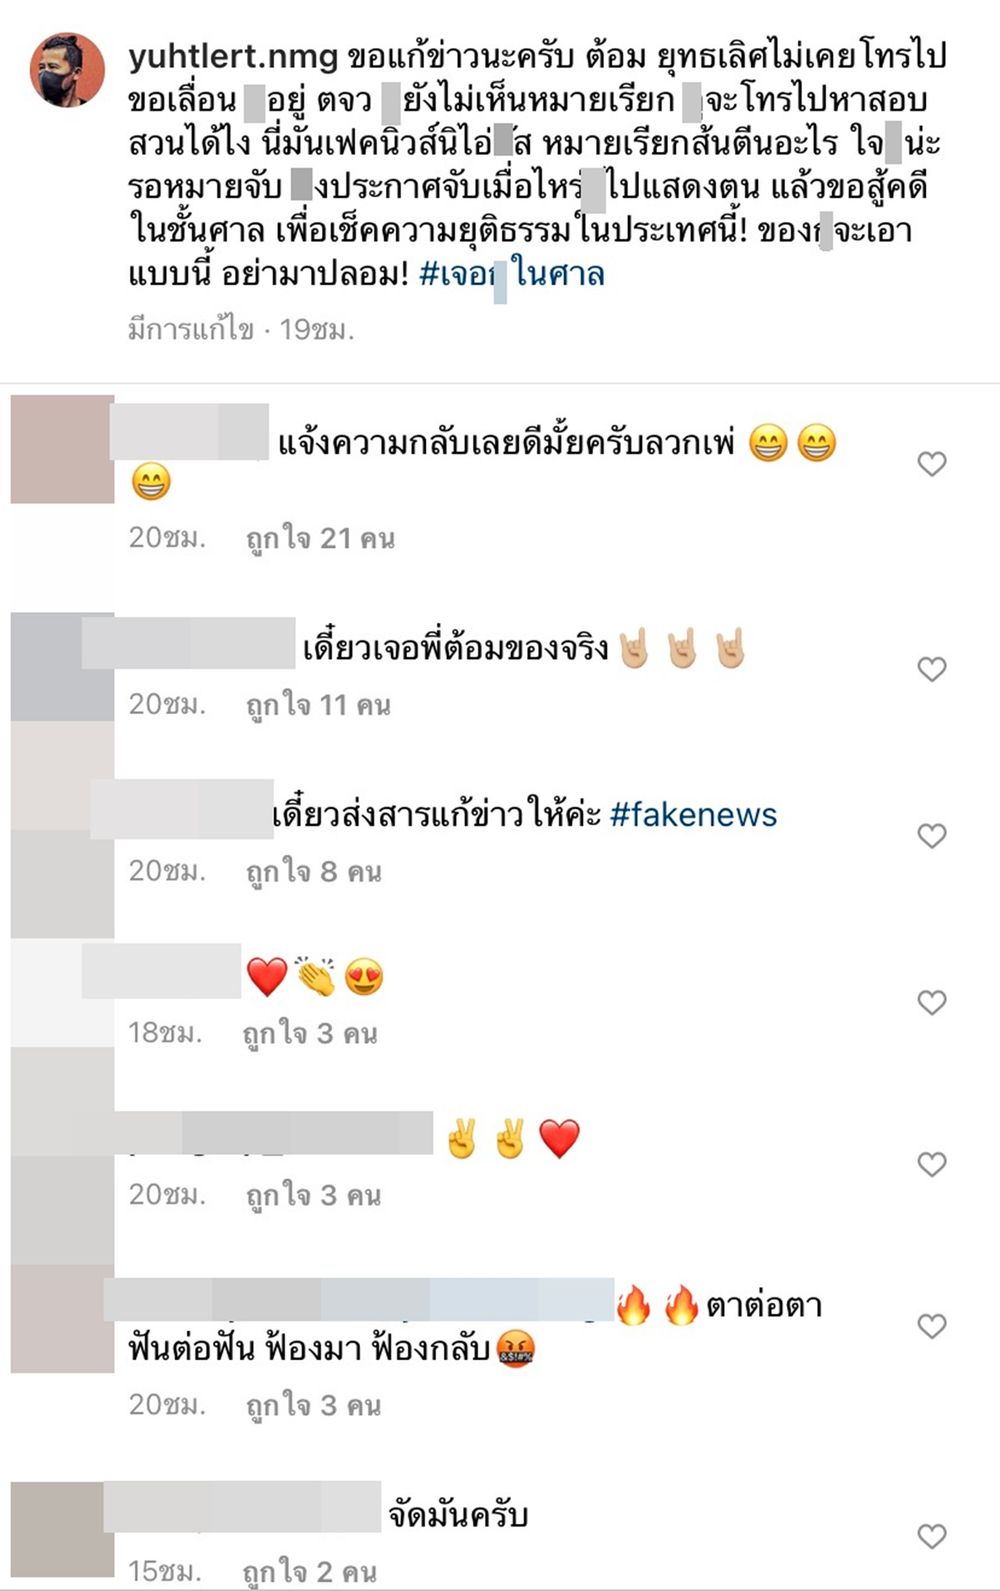Open avatar beside fire emoji comment
This screenshot has width=1000, height=1591.
click(x=62, y=1319)
